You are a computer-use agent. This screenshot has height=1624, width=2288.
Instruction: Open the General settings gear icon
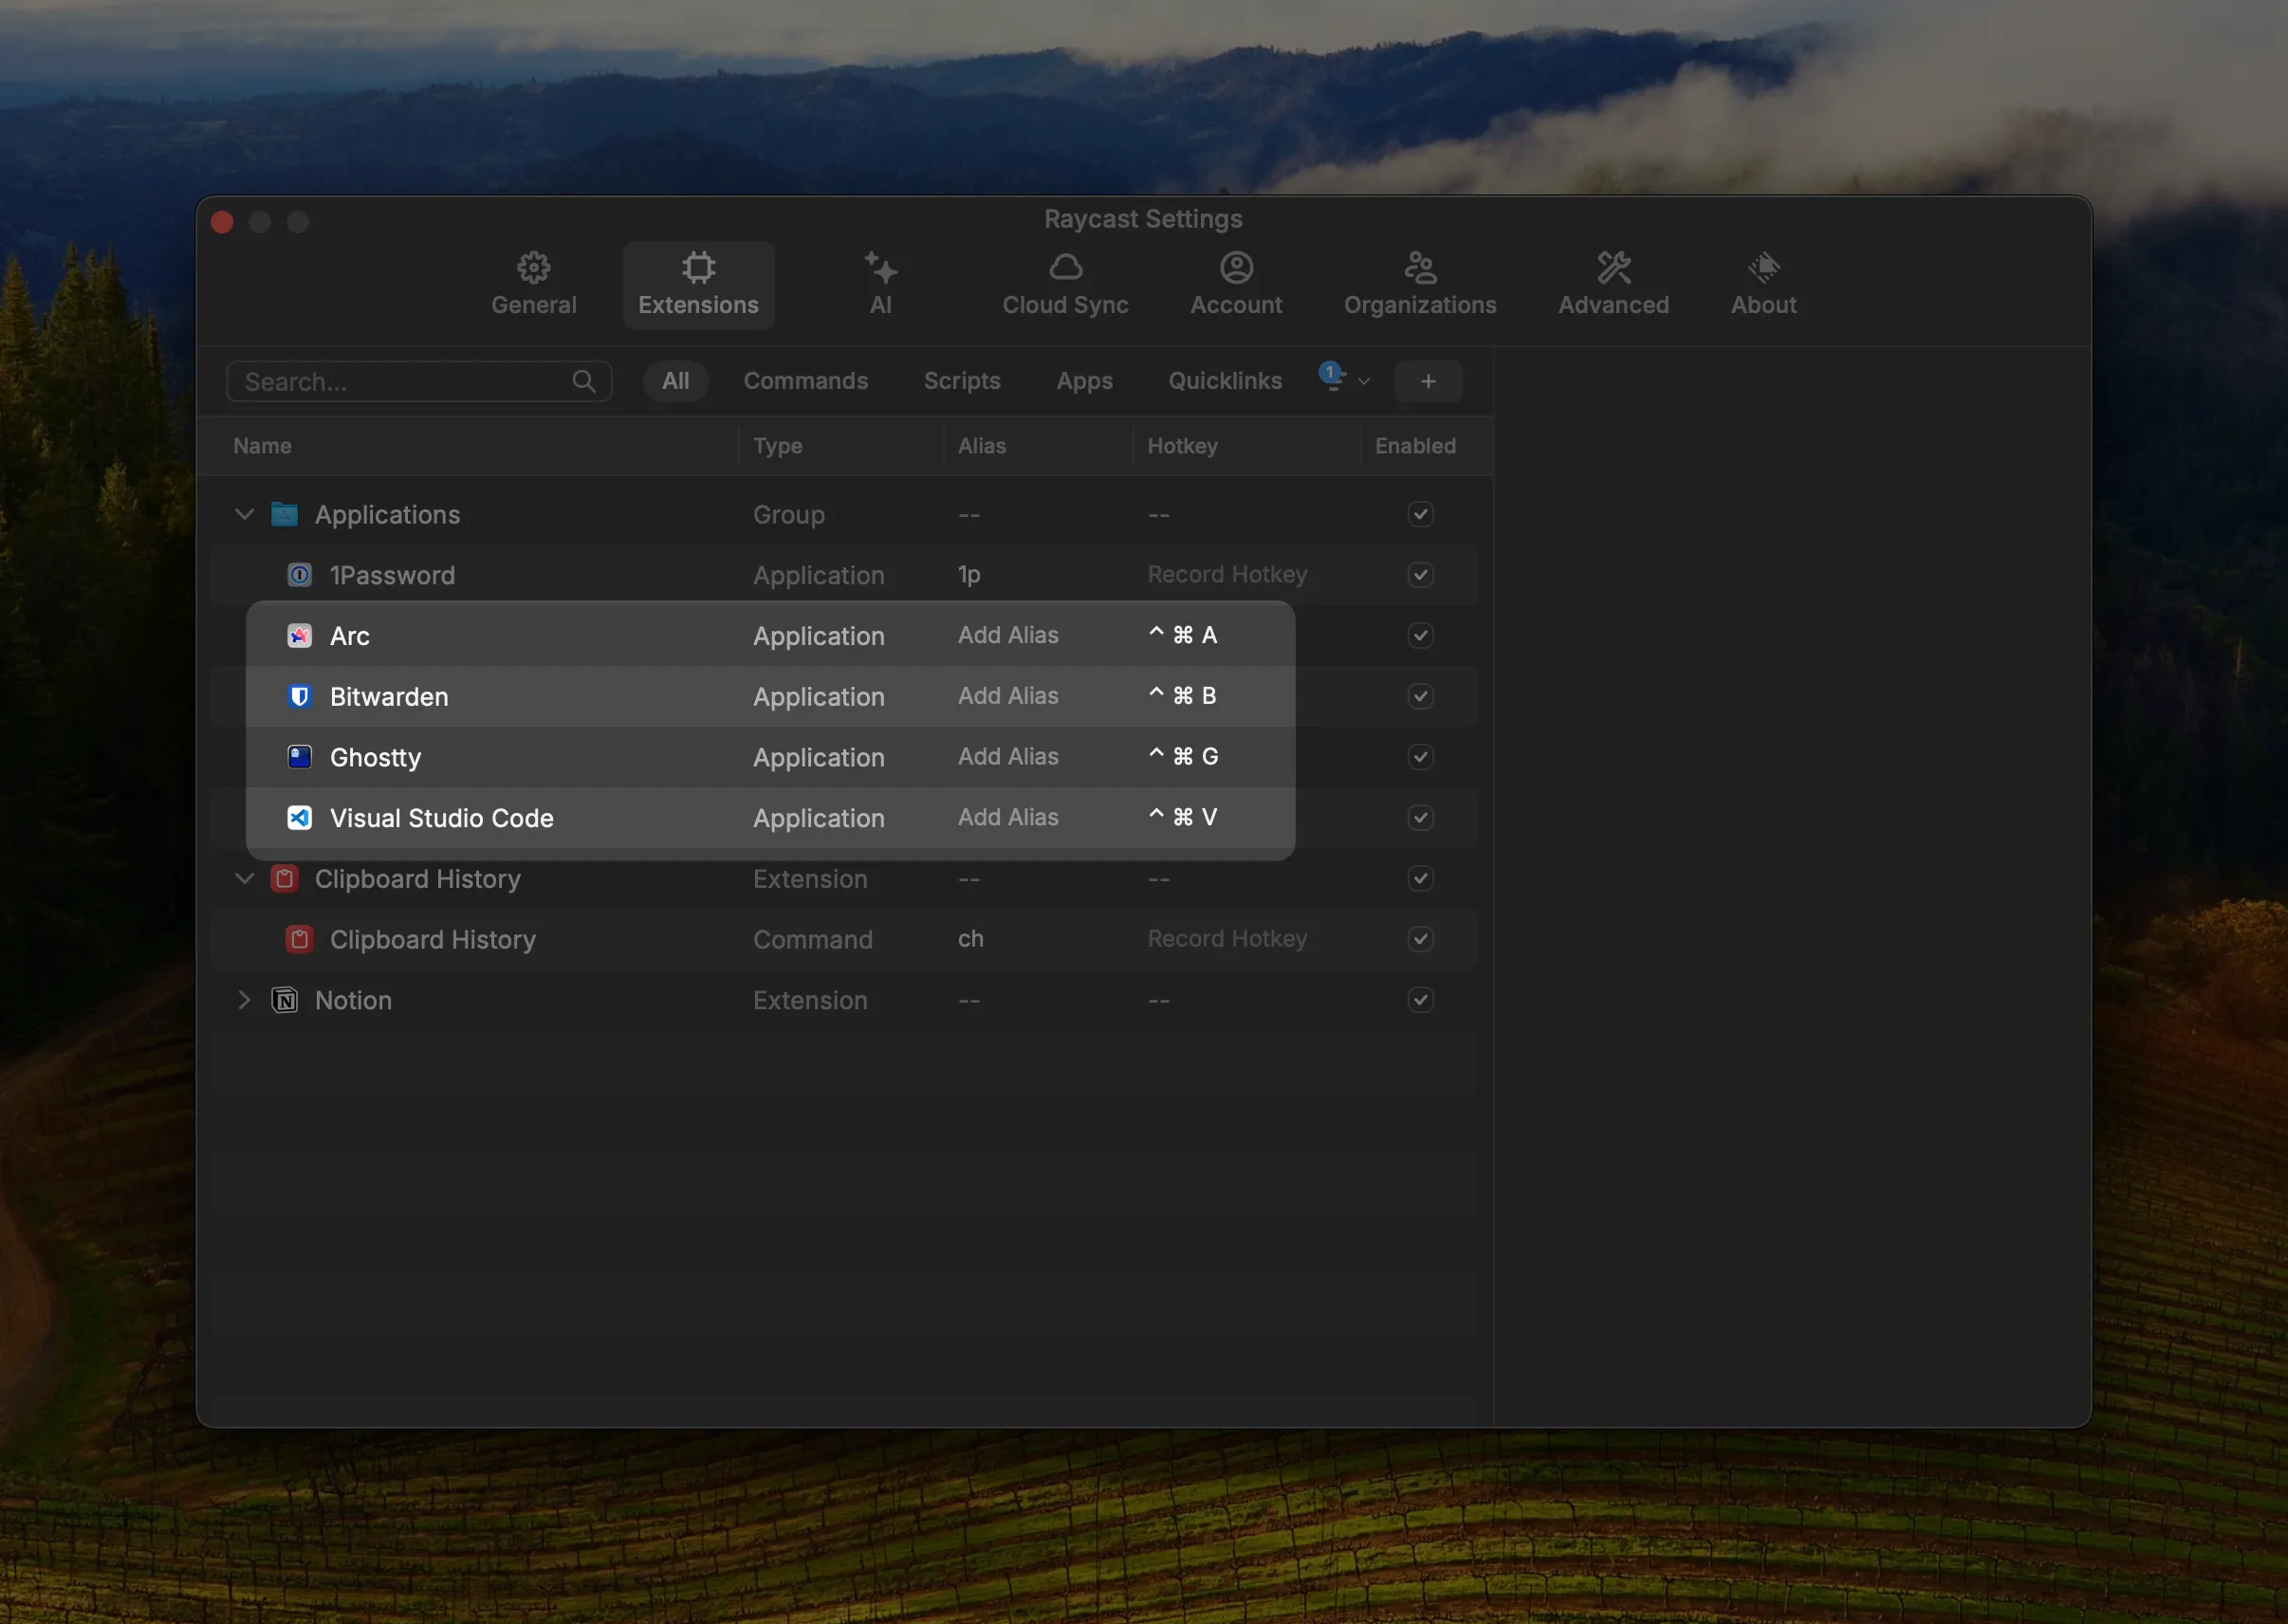[x=533, y=268]
